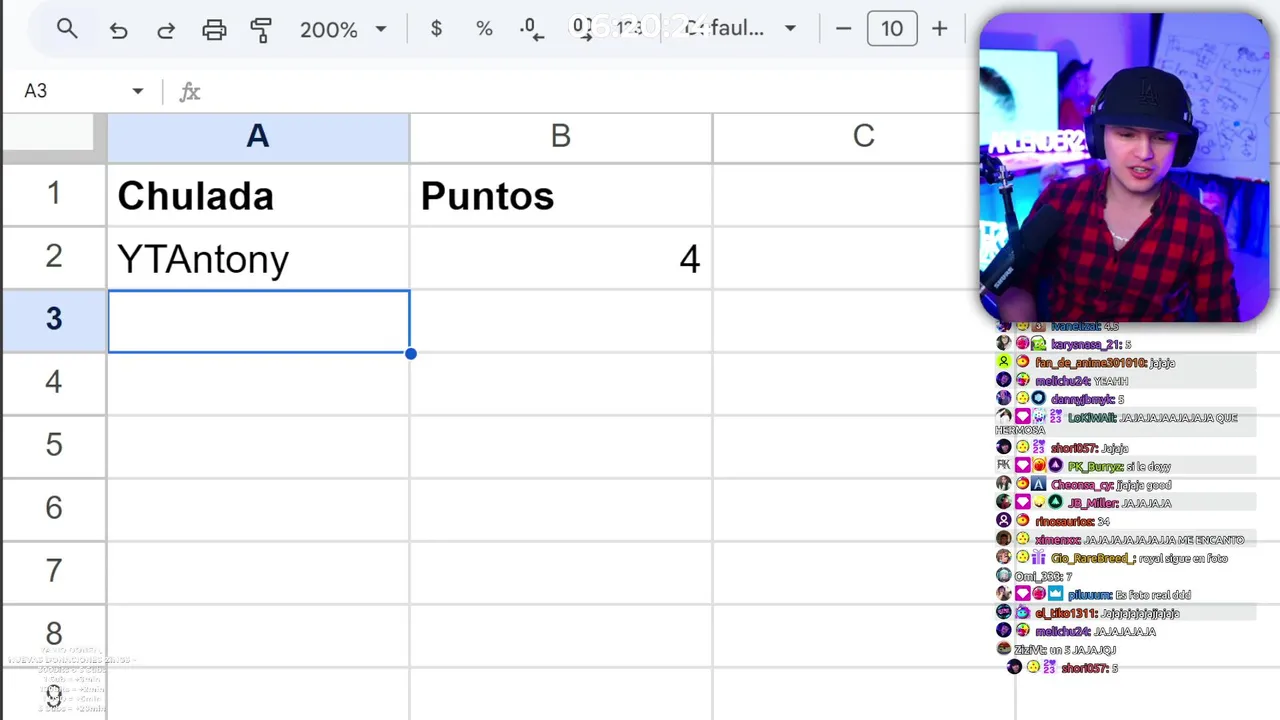
Task: Expand the name box dropdown arrow
Action: pos(137,91)
